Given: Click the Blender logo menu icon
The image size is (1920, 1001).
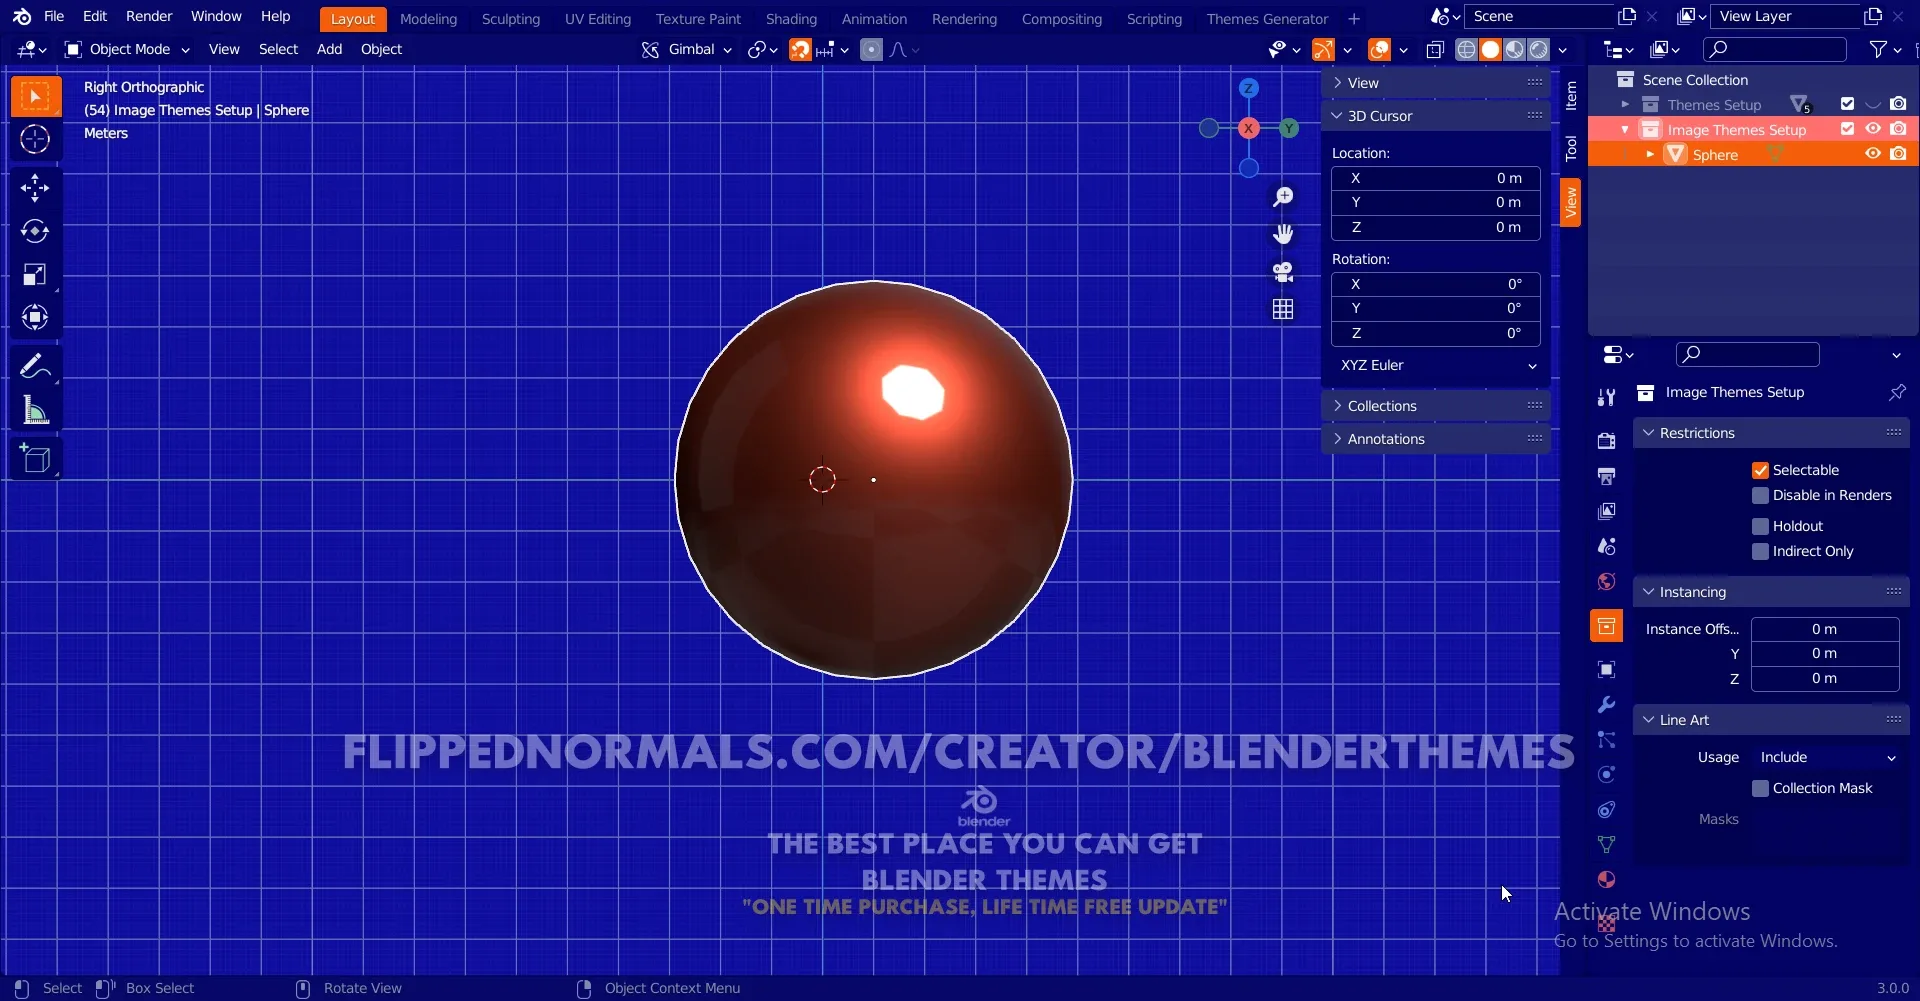Looking at the screenshot, I should pos(22,16).
